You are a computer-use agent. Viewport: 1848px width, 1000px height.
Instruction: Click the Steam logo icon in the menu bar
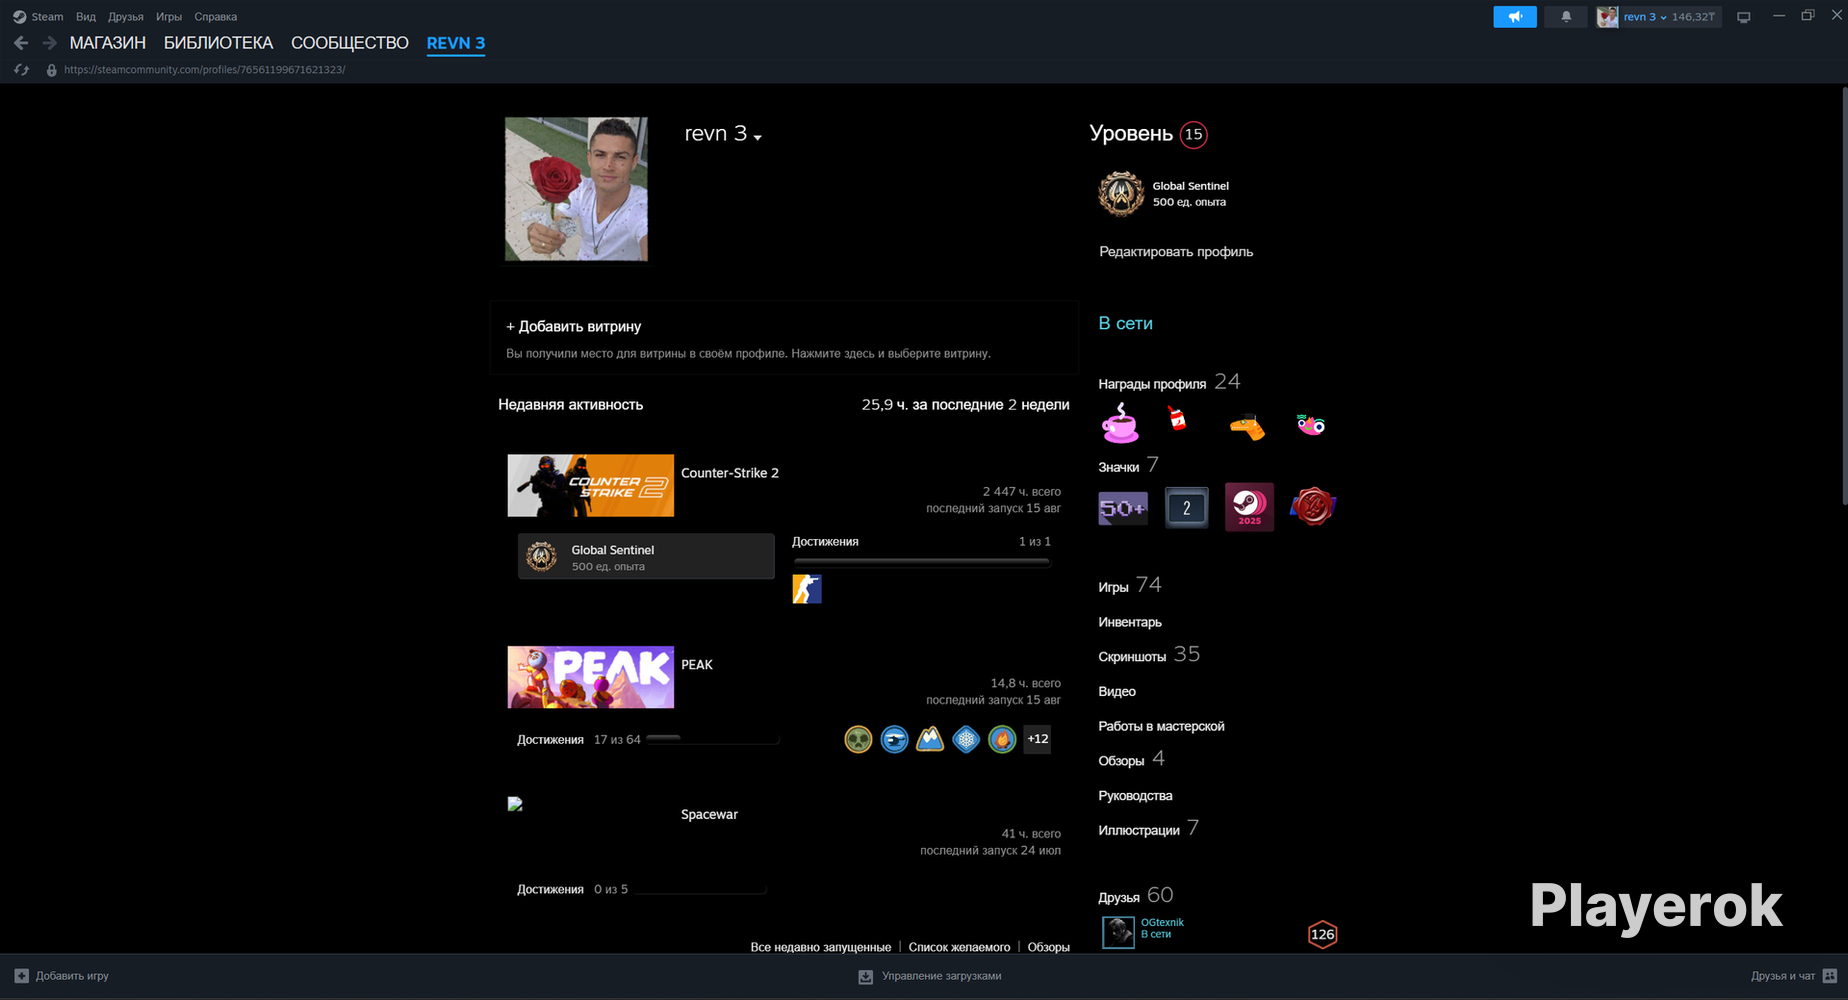pos(19,17)
